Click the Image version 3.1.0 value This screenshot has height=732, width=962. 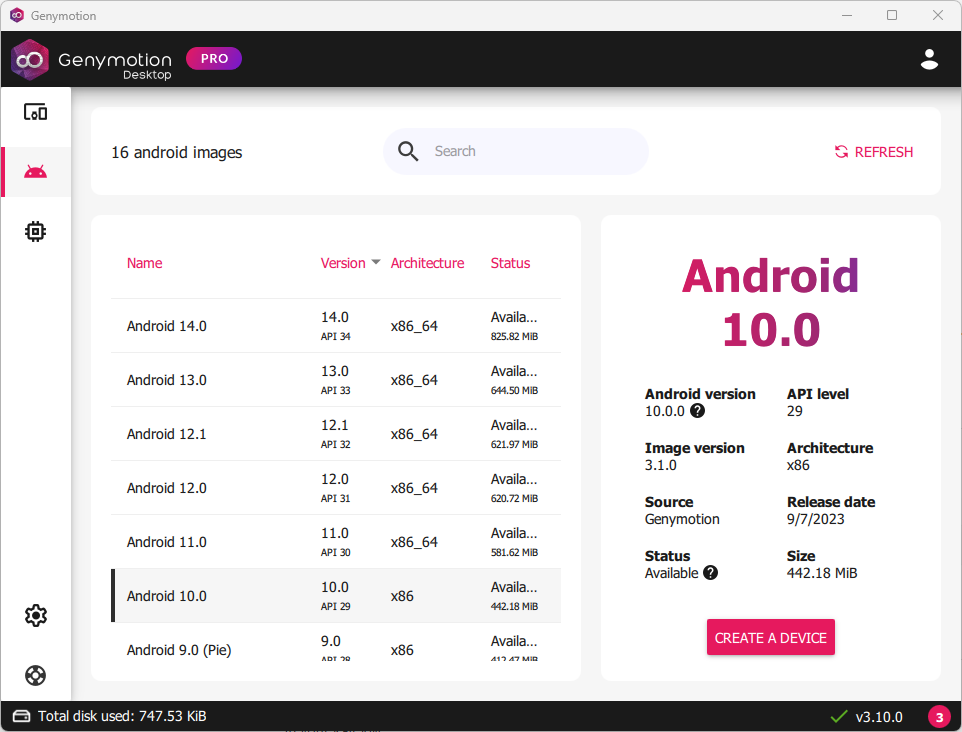[x=660, y=465]
